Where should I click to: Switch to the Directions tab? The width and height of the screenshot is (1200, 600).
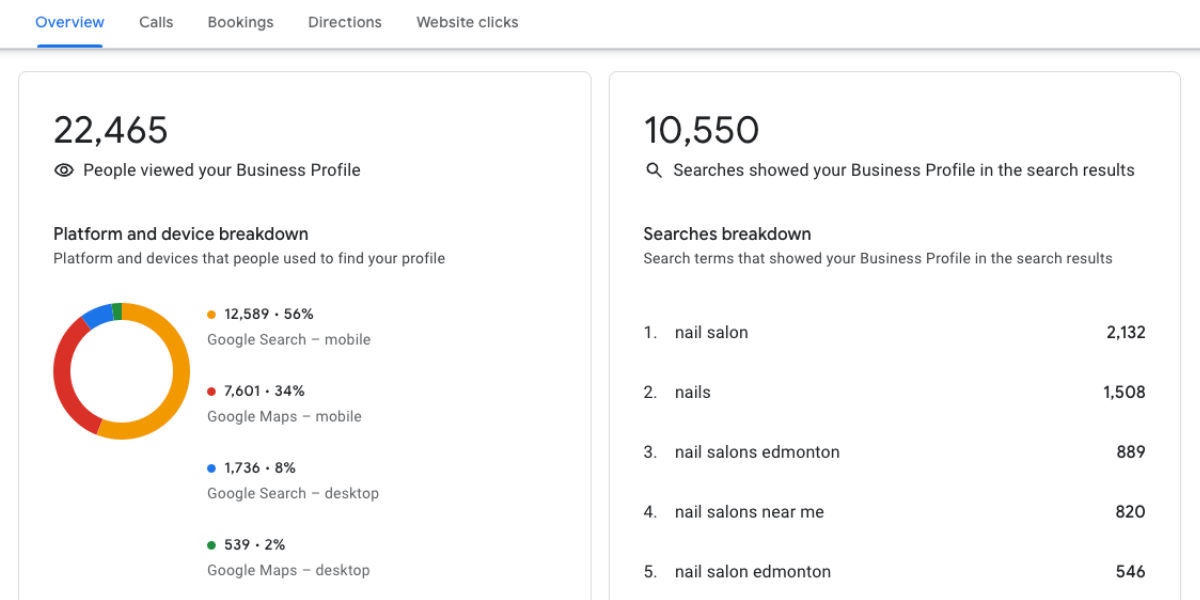344,22
